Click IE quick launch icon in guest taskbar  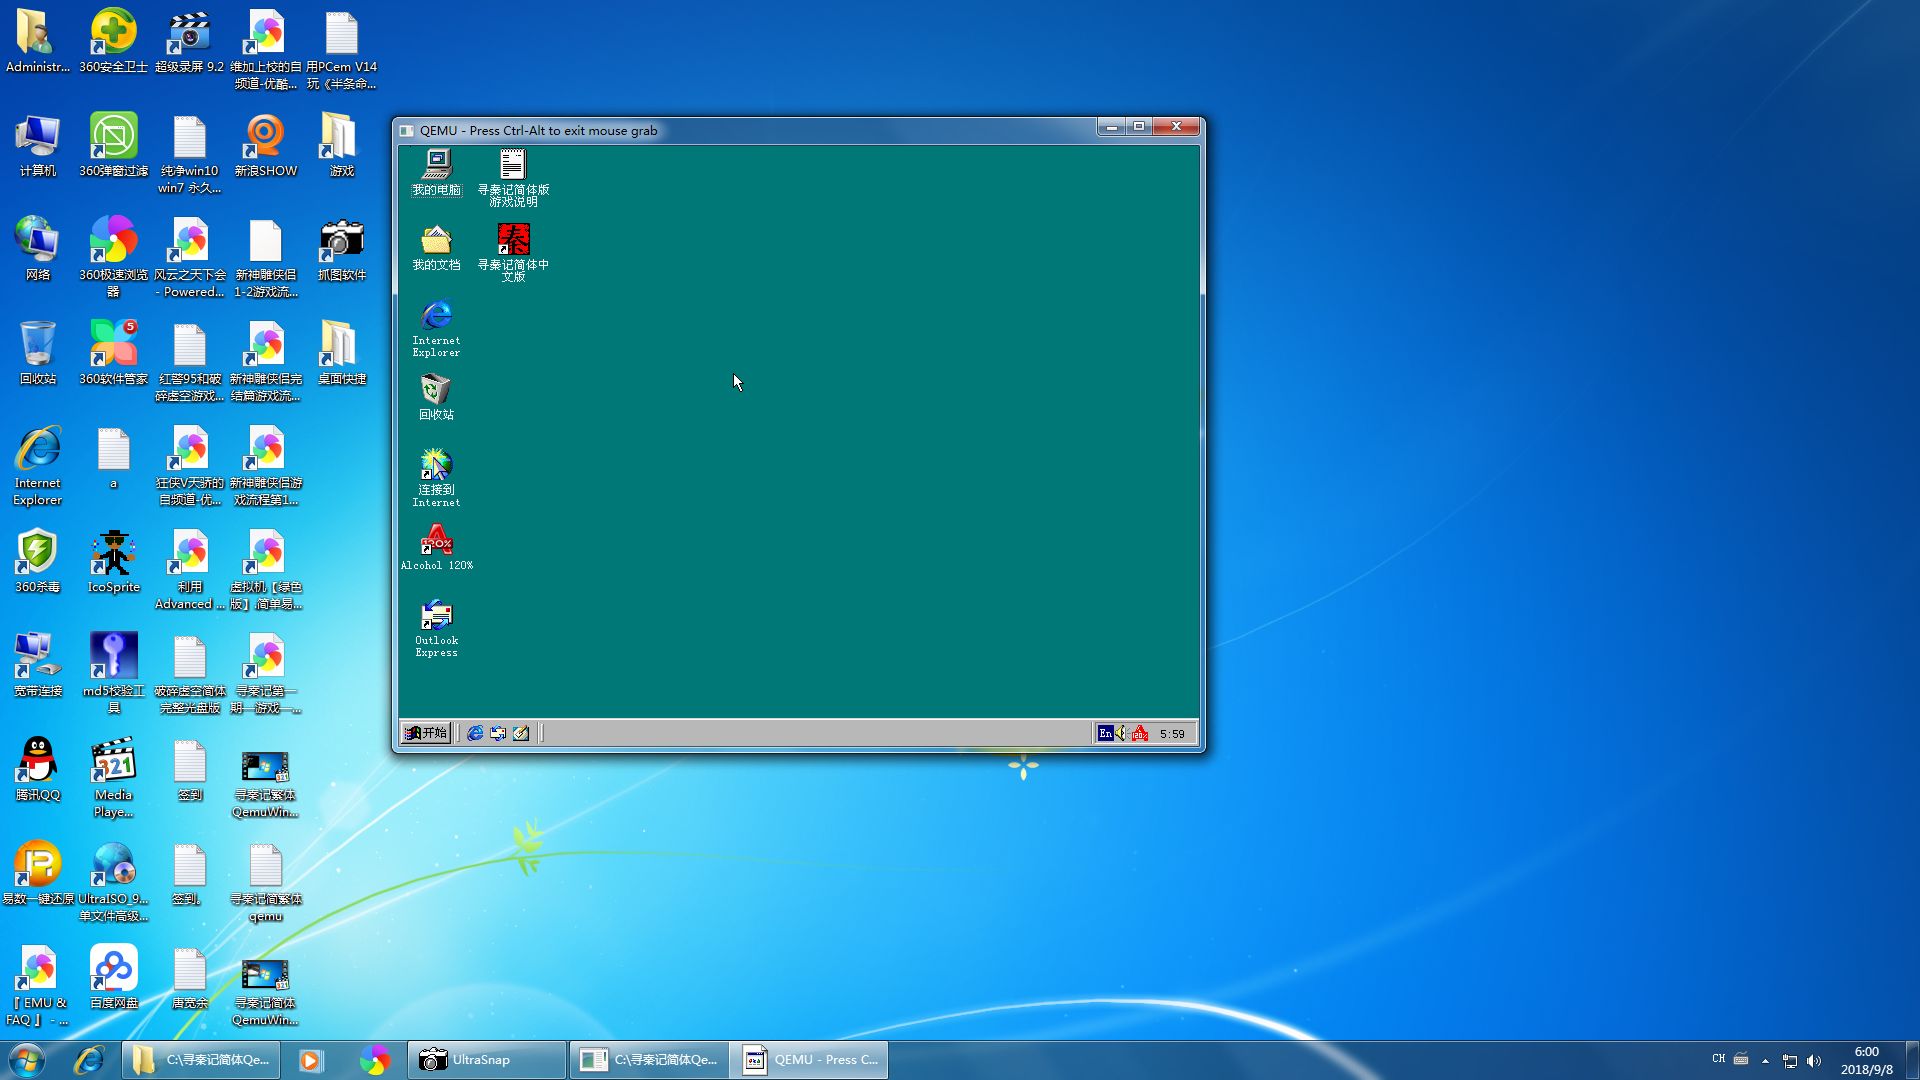pyautogui.click(x=475, y=733)
